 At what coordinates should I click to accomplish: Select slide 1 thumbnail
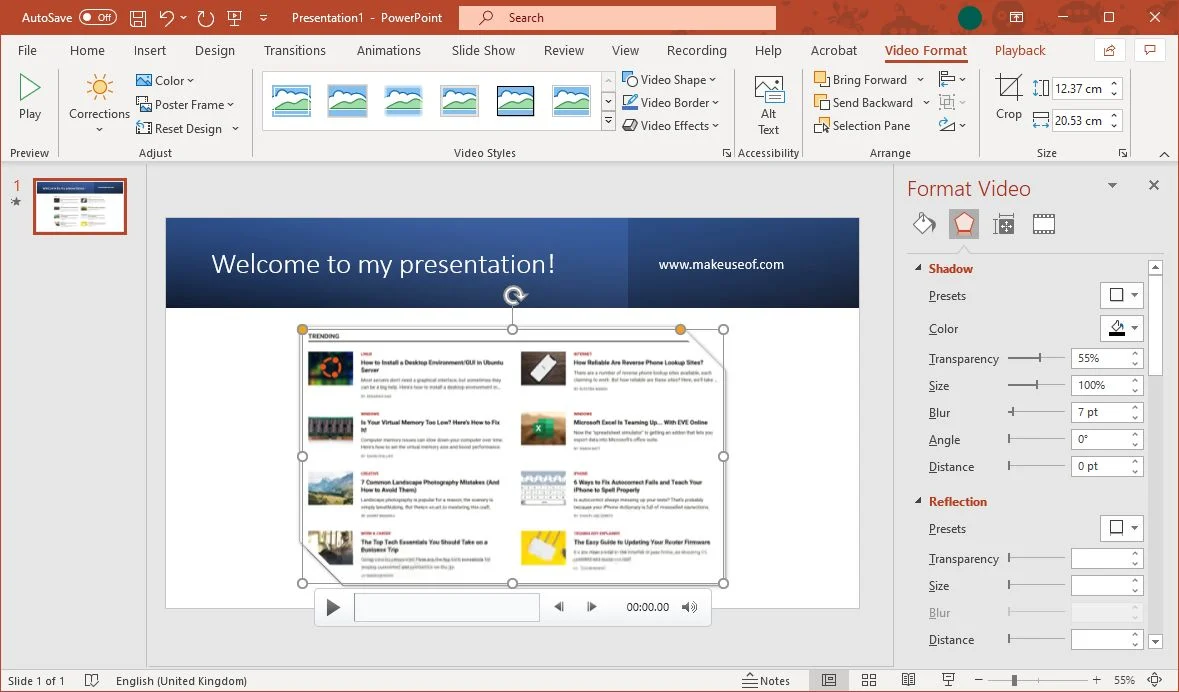coord(80,206)
